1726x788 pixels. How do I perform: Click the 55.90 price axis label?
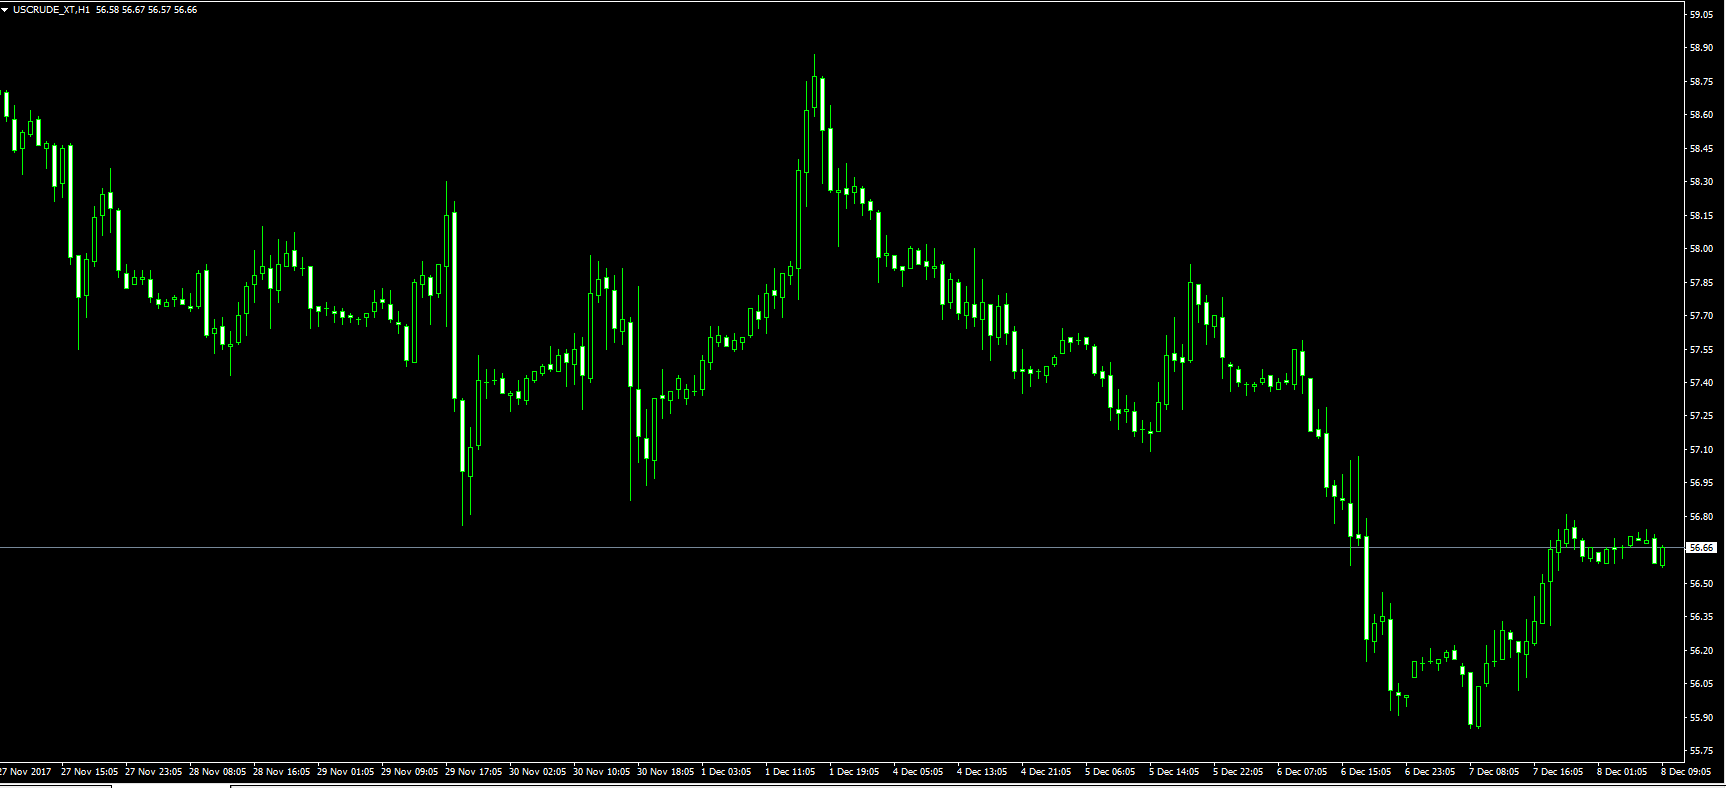pyautogui.click(x=1701, y=718)
